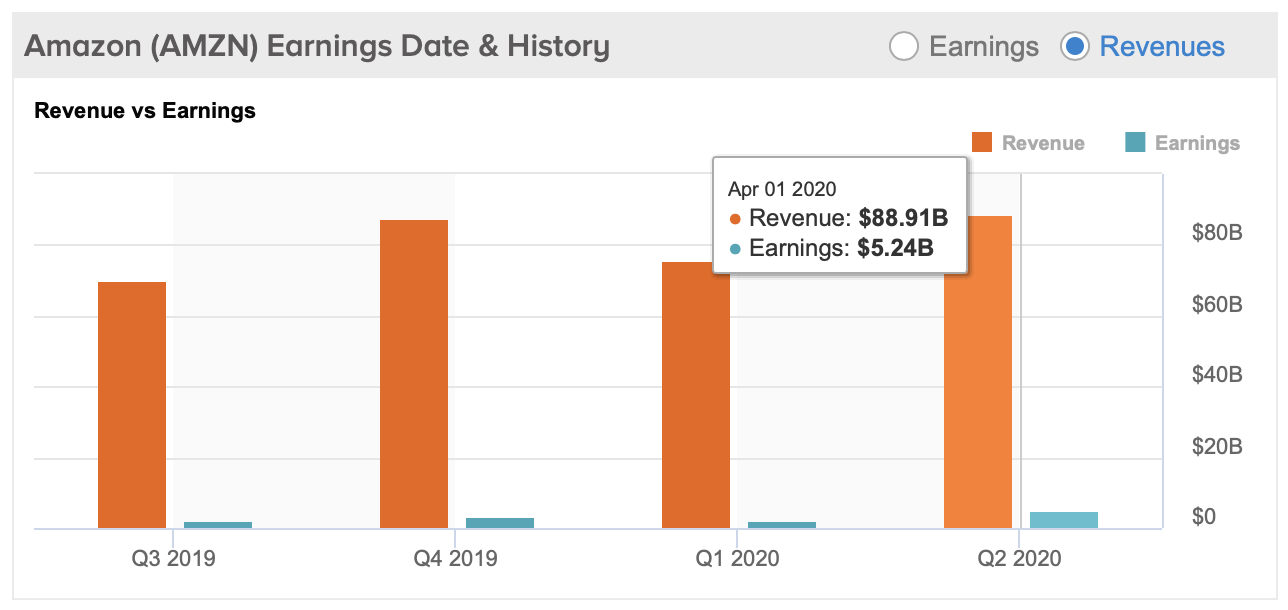Click the Q3 2019 axis label
The height and width of the screenshot is (610, 1288).
tap(174, 558)
